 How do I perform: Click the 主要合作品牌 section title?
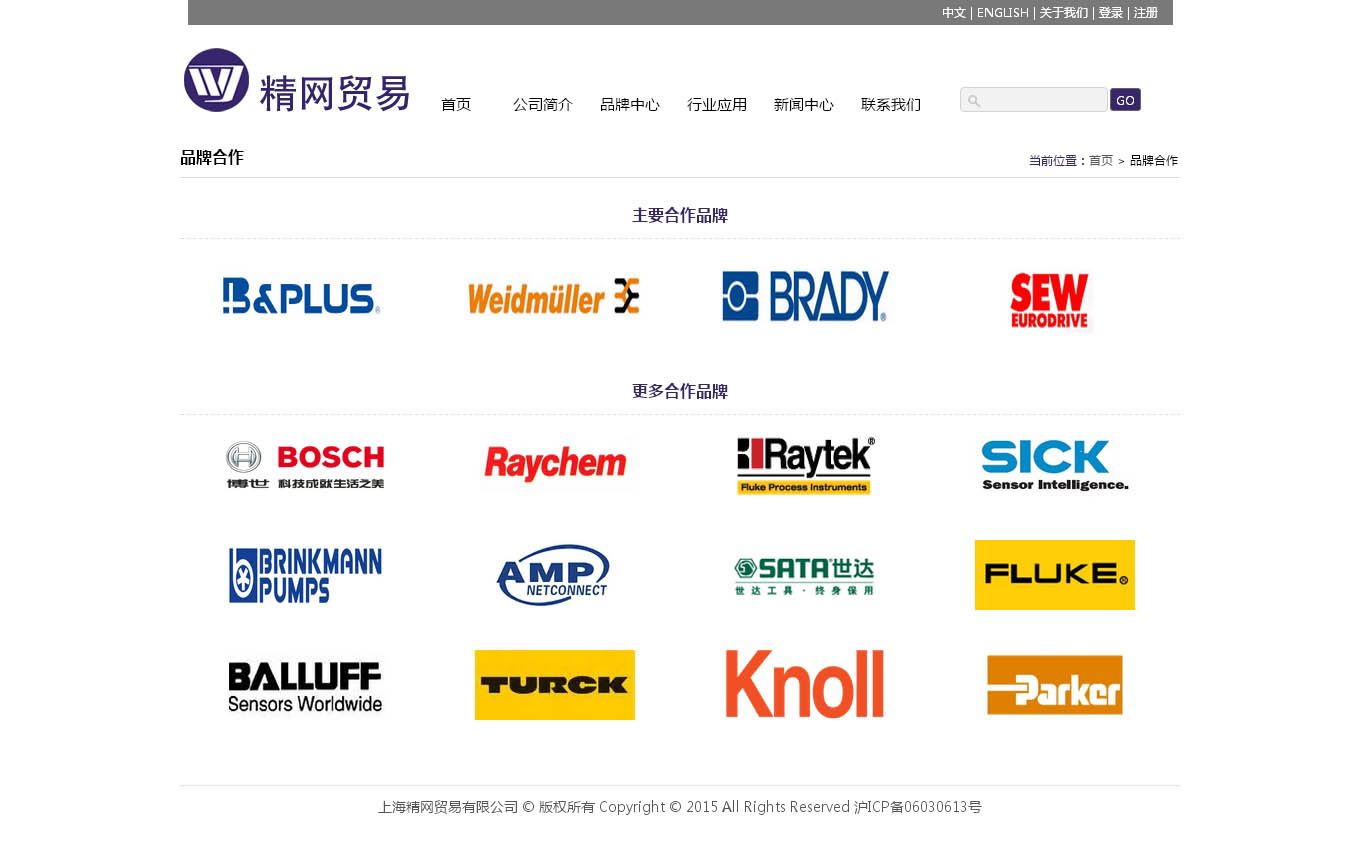click(680, 215)
